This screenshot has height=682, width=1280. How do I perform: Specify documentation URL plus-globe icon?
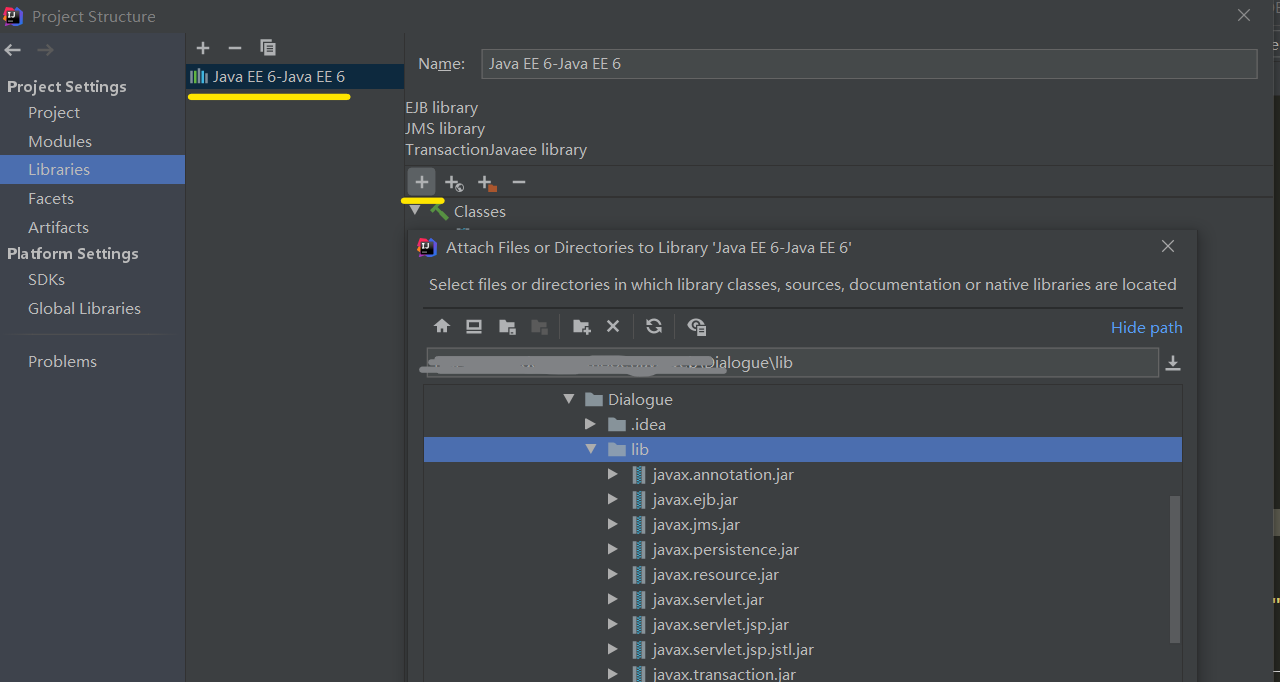tap(454, 183)
